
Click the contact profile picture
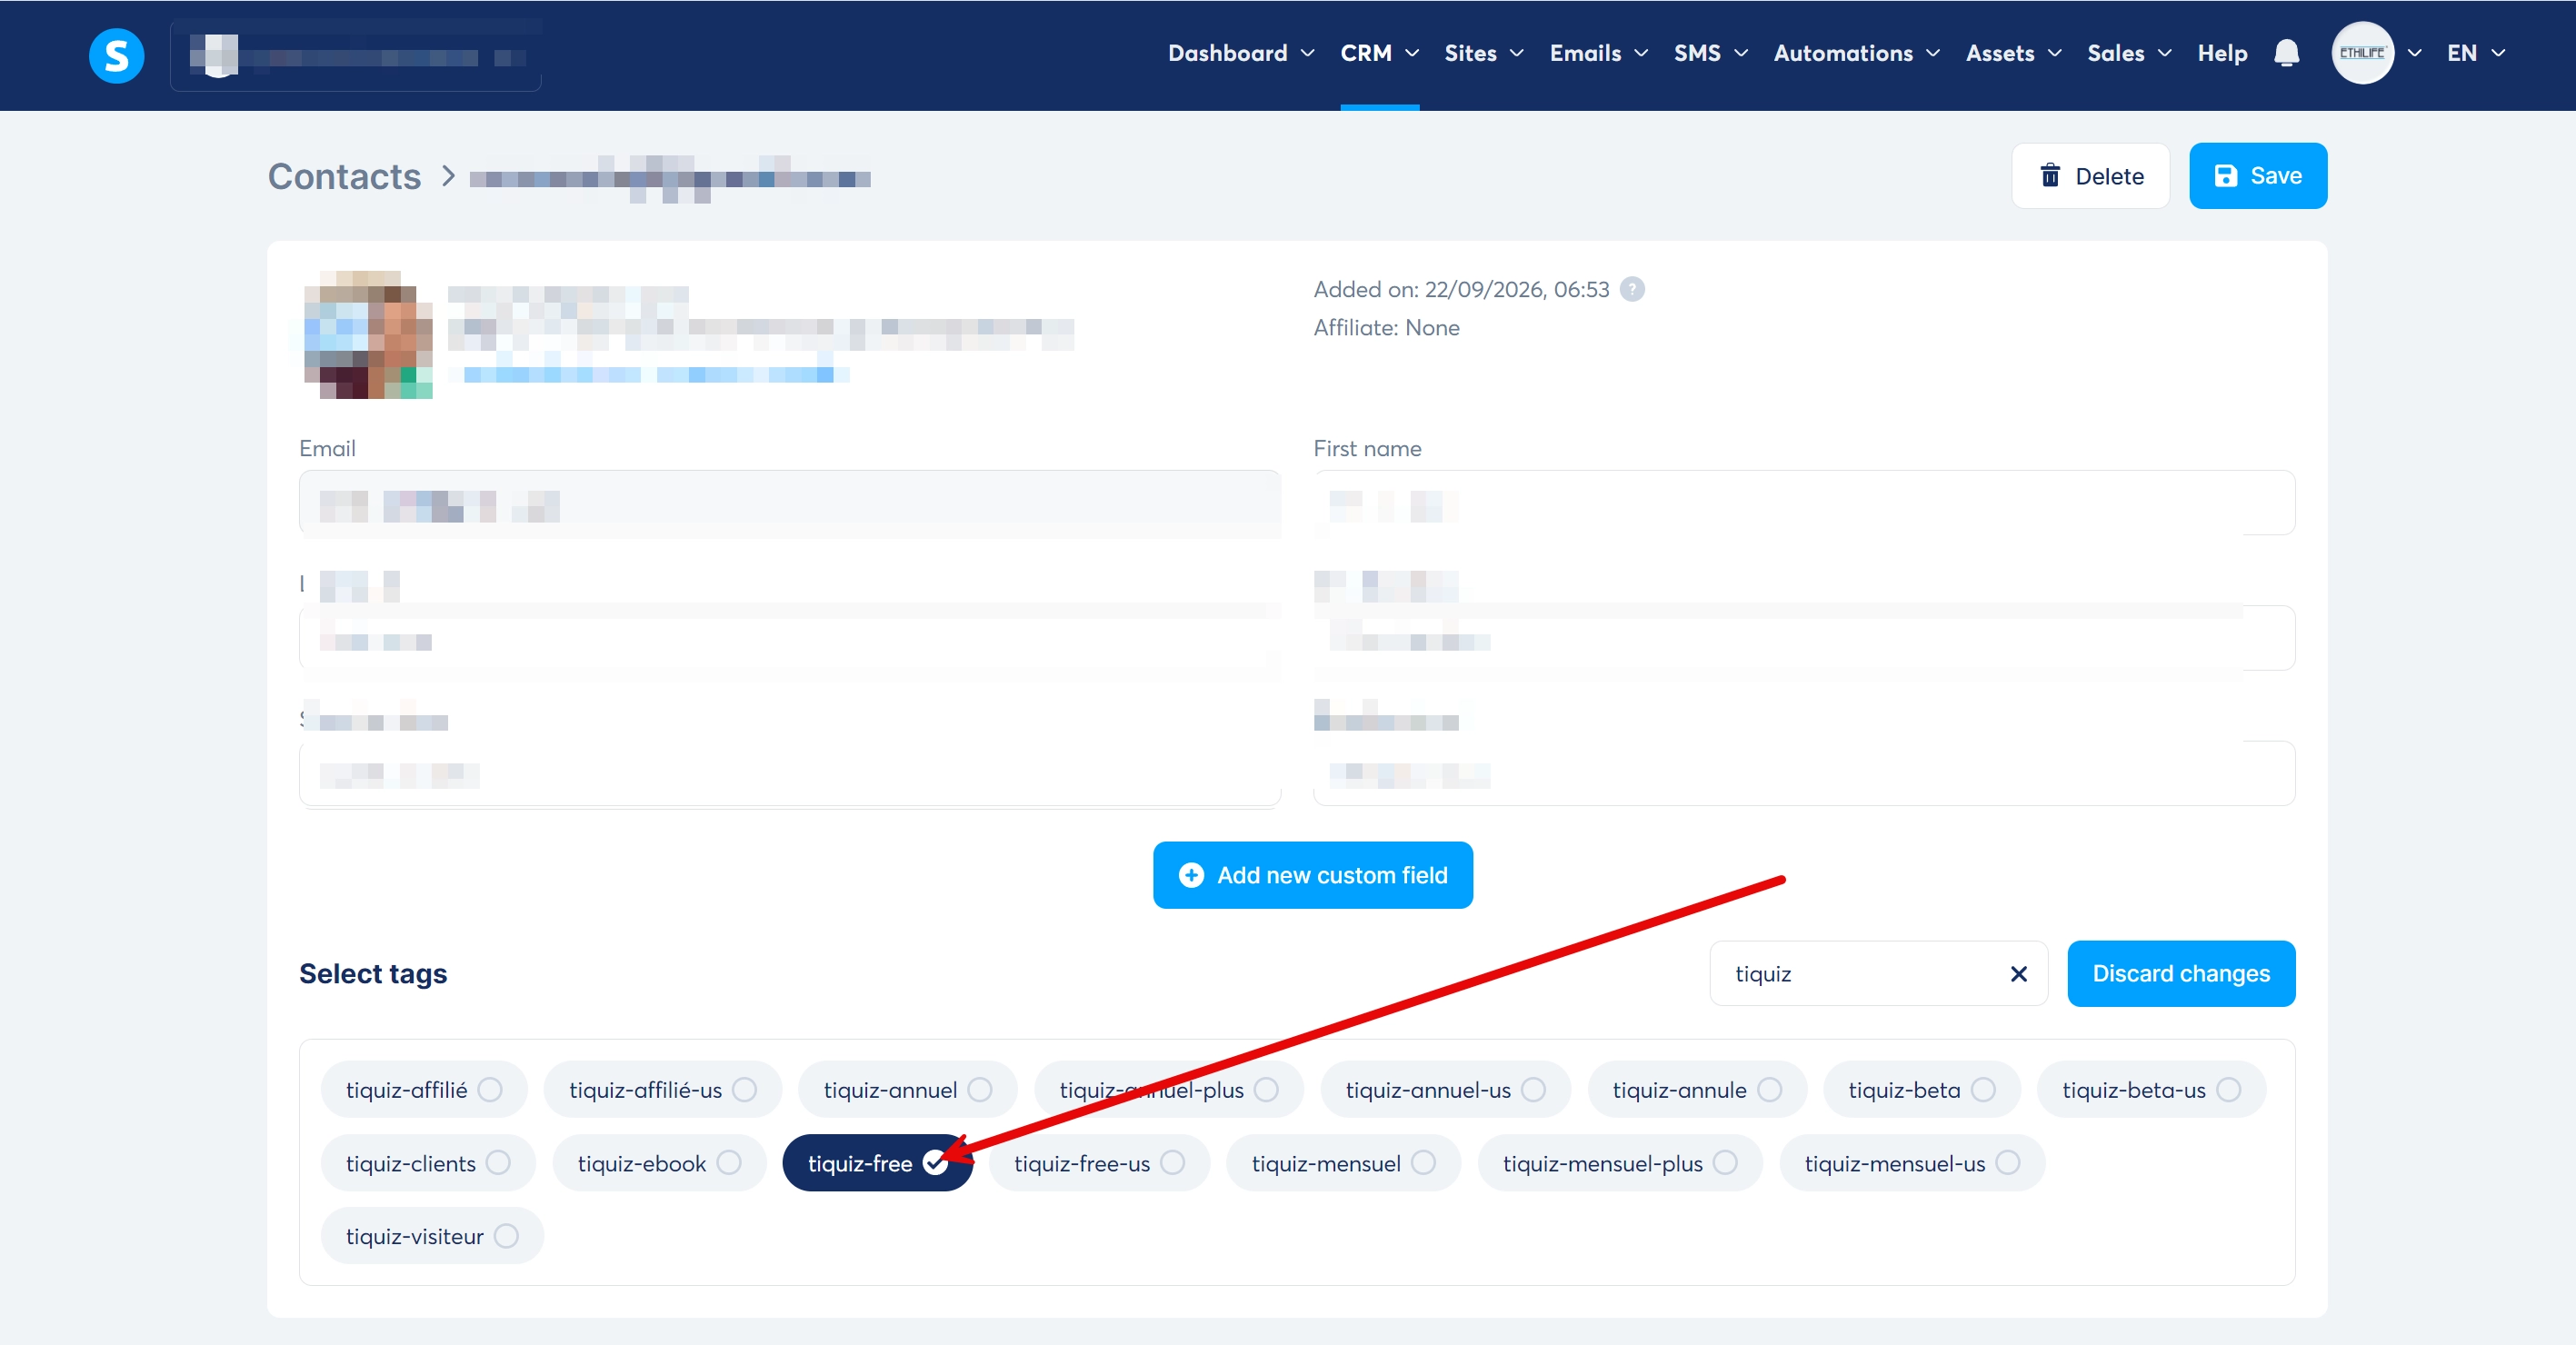pos(368,335)
